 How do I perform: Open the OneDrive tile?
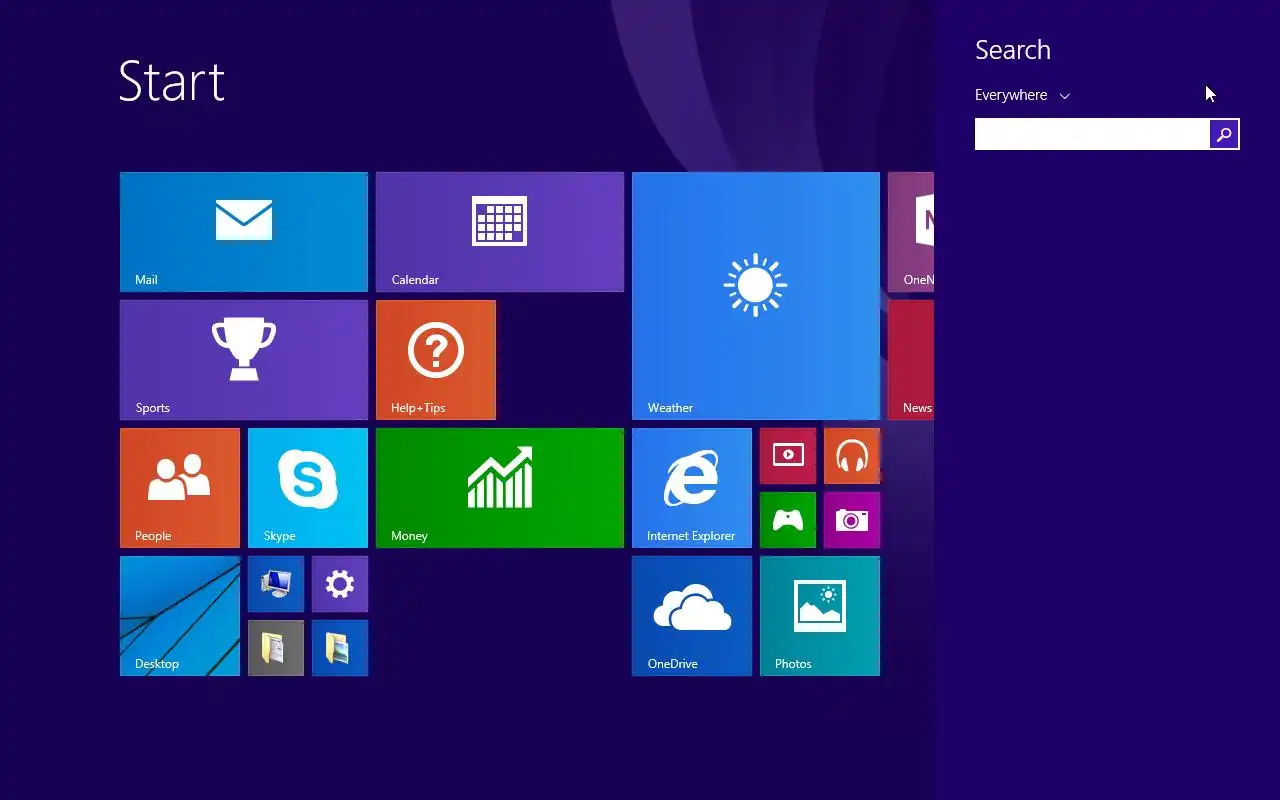pos(692,616)
